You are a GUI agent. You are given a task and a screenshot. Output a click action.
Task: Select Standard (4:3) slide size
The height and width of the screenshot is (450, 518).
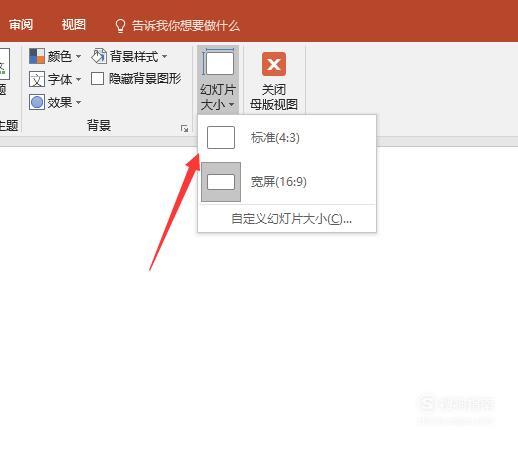287,137
